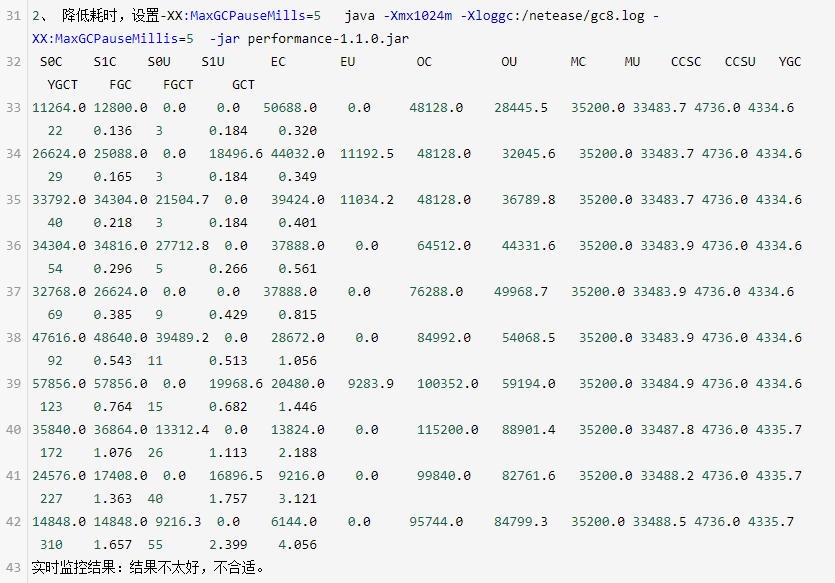Select the OC value '76288.0'

pos(436,292)
